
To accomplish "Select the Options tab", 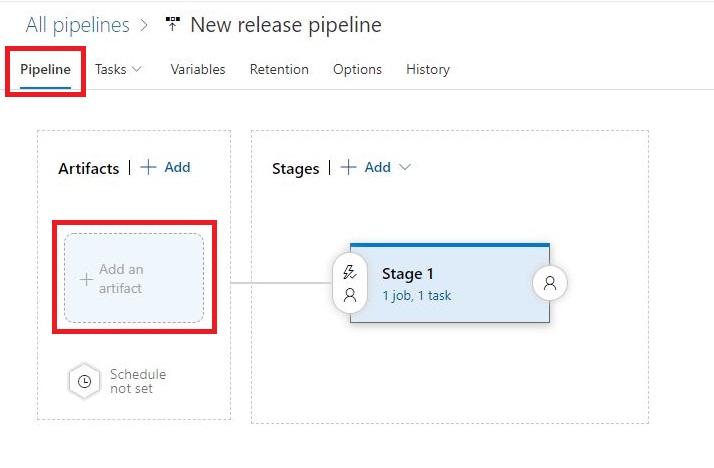I will [357, 69].
